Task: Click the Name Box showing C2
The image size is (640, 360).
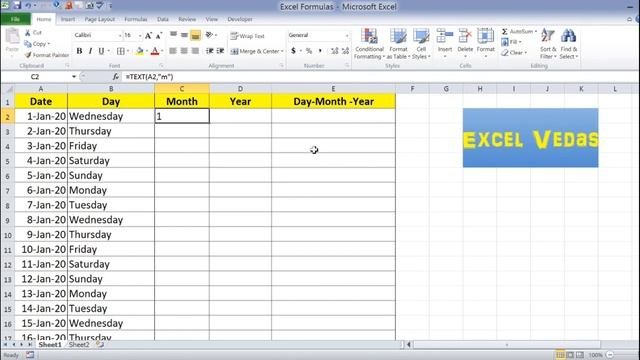Action: point(36,77)
